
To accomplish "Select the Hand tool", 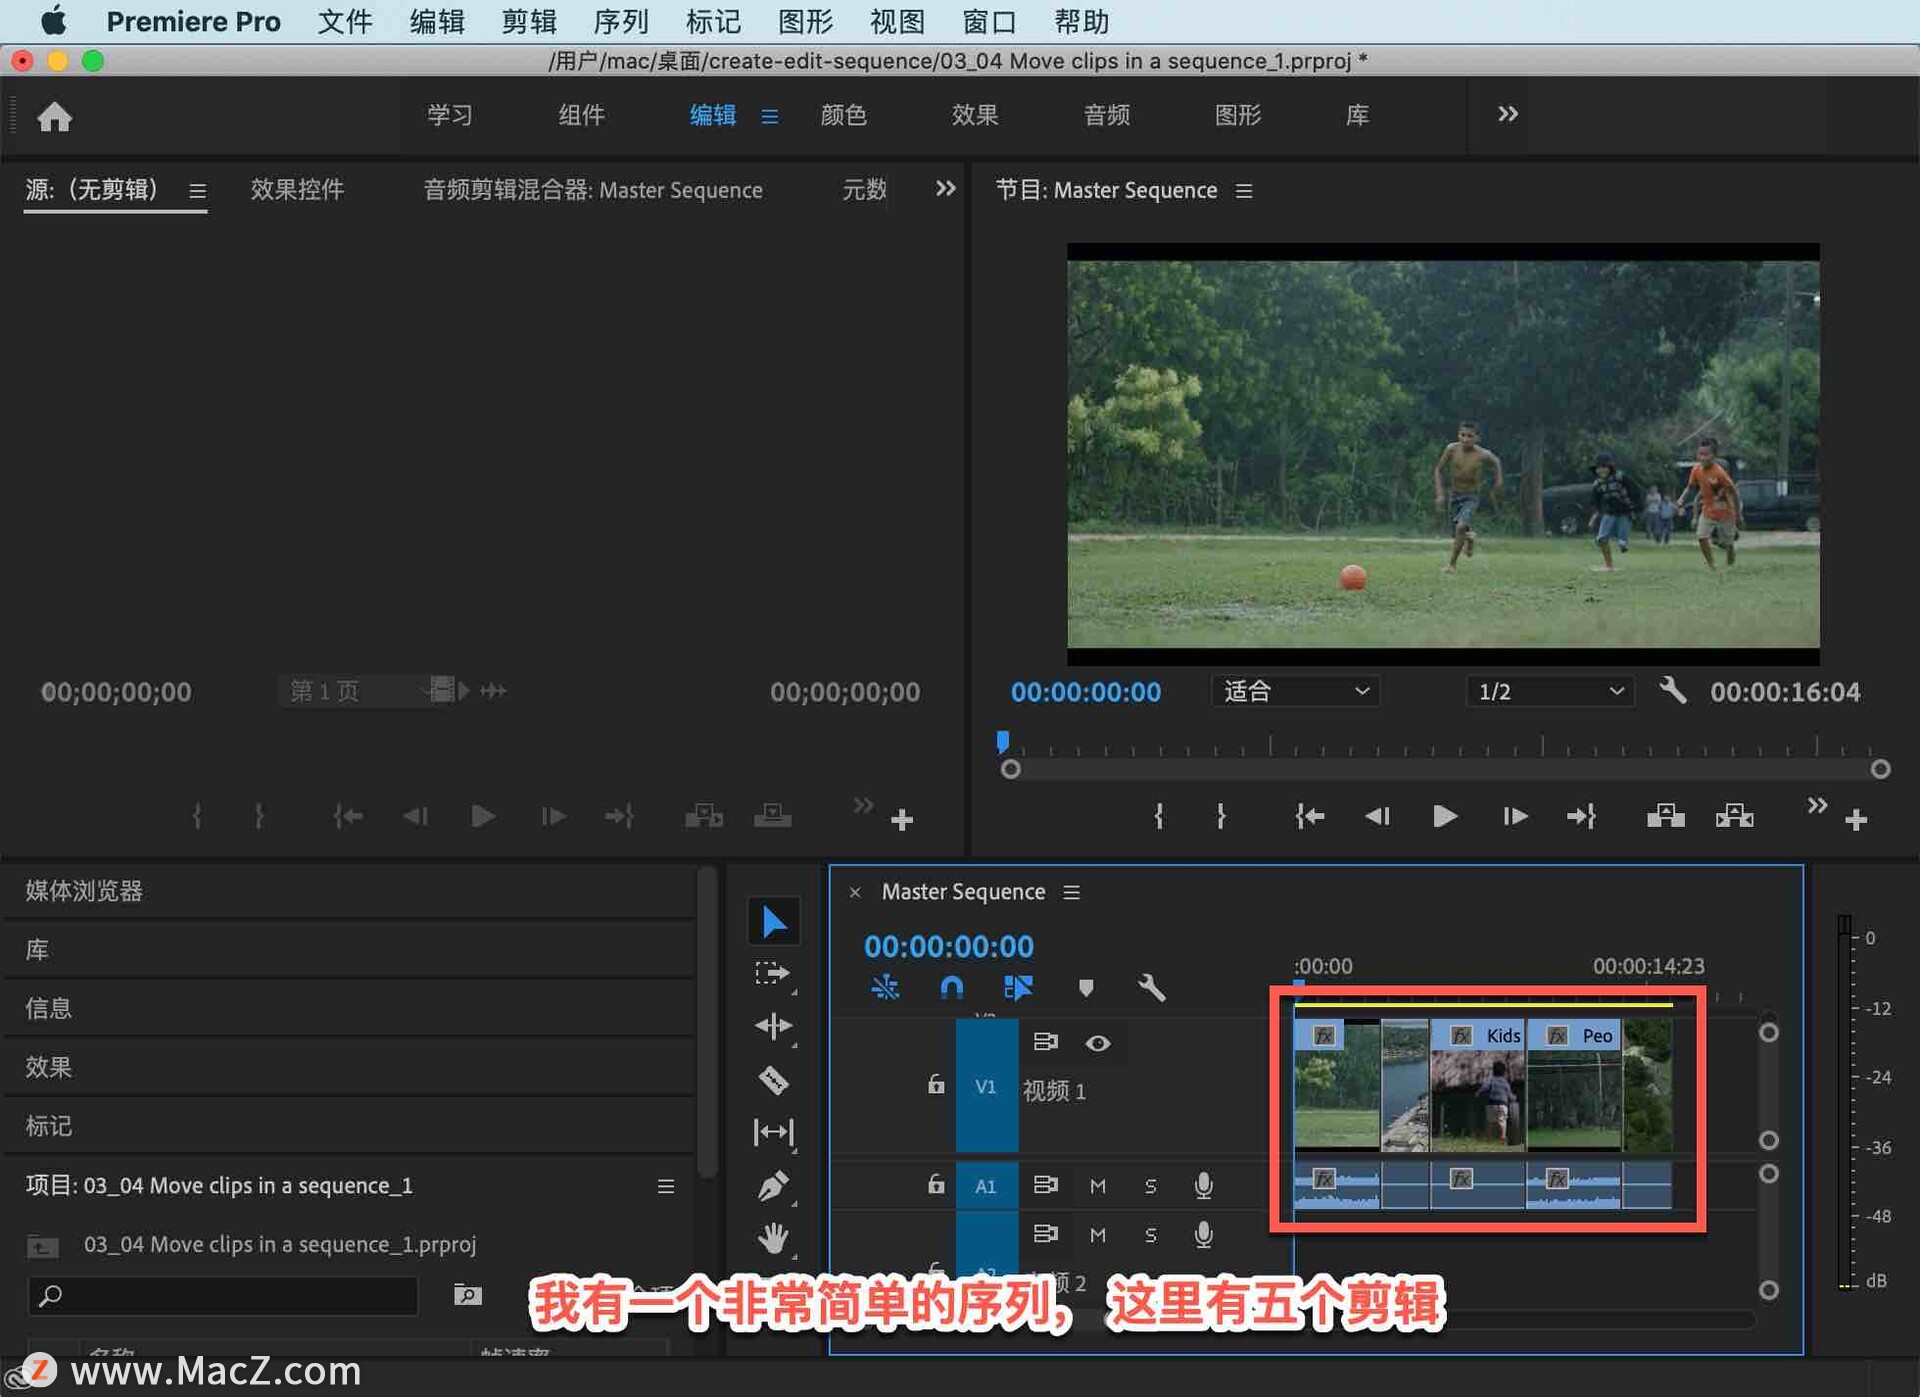I will tap(773, 1238).
